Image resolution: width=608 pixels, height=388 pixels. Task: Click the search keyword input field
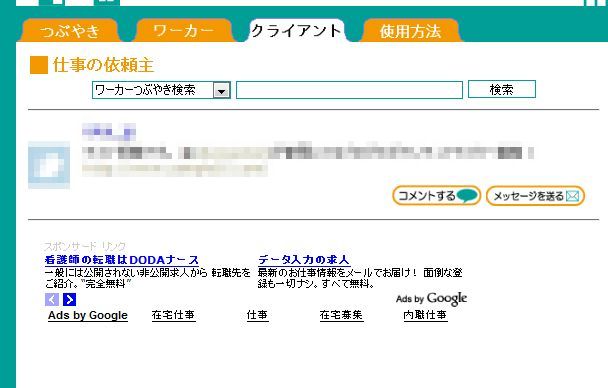coord(349,90)
